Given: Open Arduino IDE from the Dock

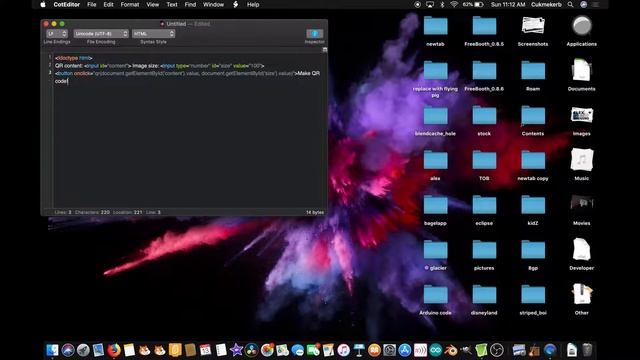Looking at the screenshot, I should [436, 350].
